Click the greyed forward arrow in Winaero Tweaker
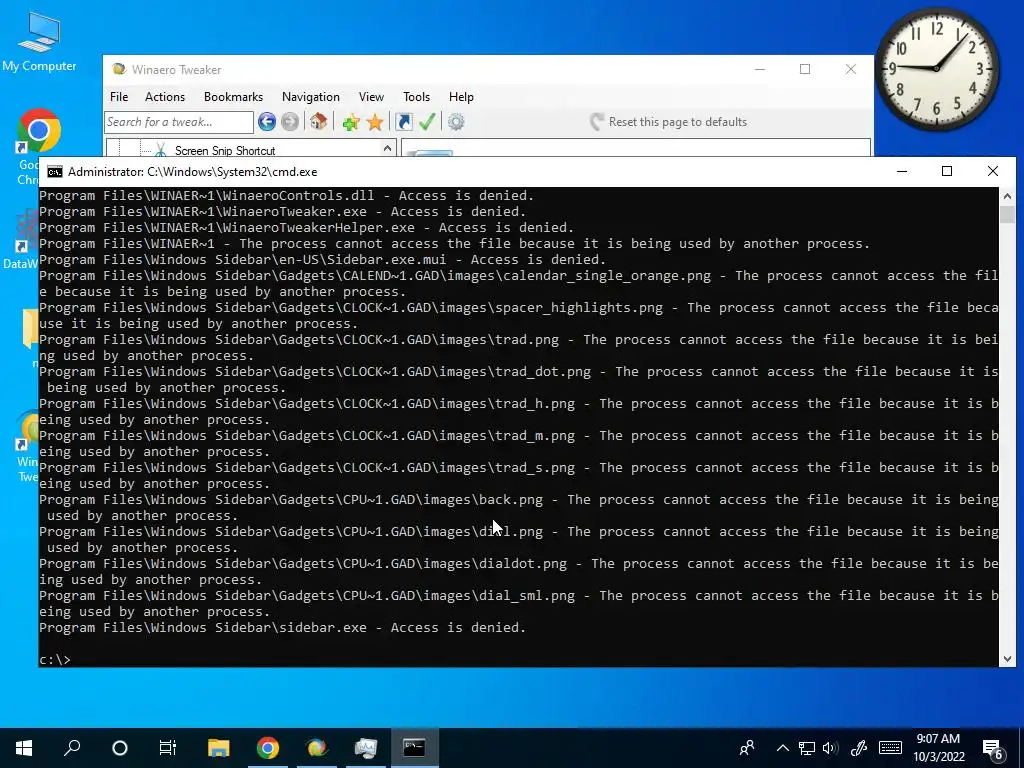This screenshot has width=1024, height=768. tap(290, 121)
